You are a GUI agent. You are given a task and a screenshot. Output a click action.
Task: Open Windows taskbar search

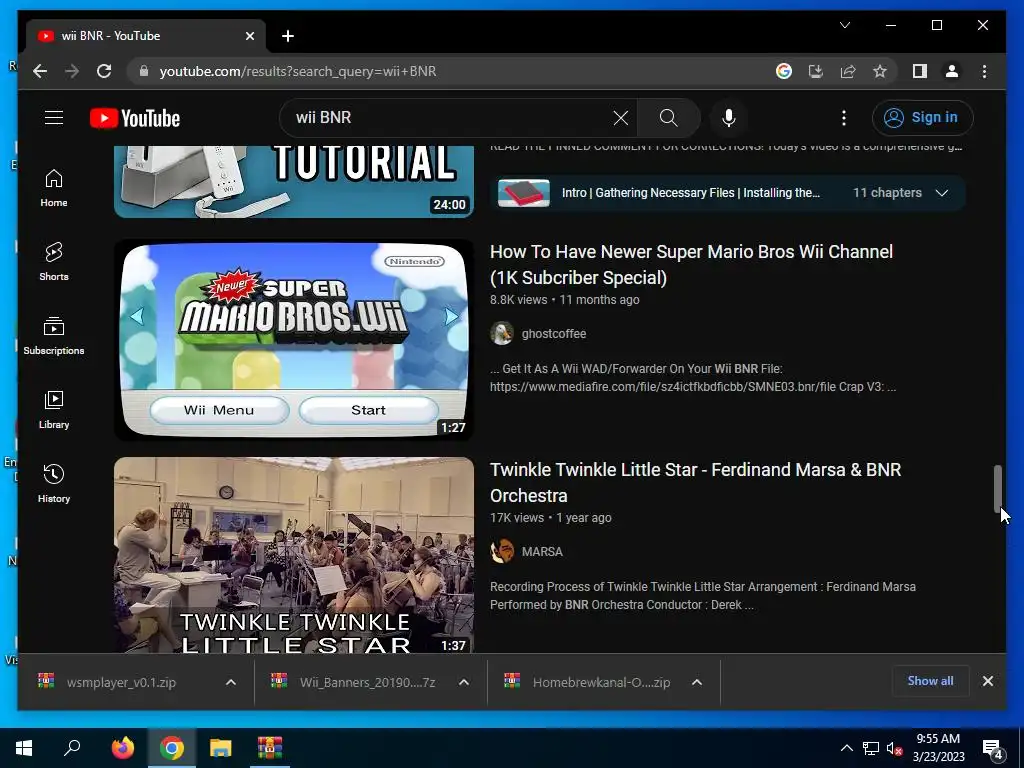[x=72, y=748]
